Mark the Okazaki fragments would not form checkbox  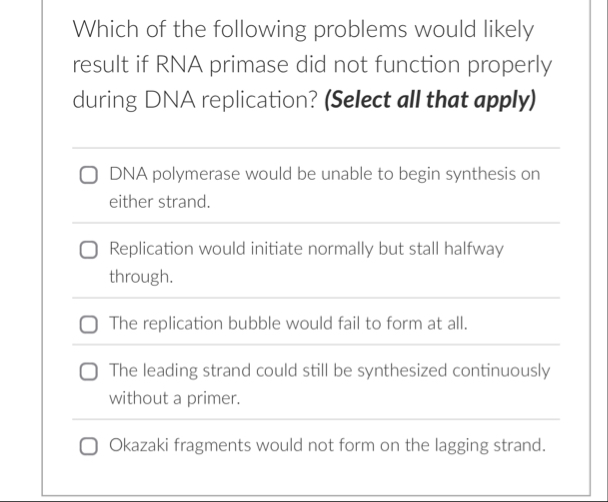coord(88,446)
